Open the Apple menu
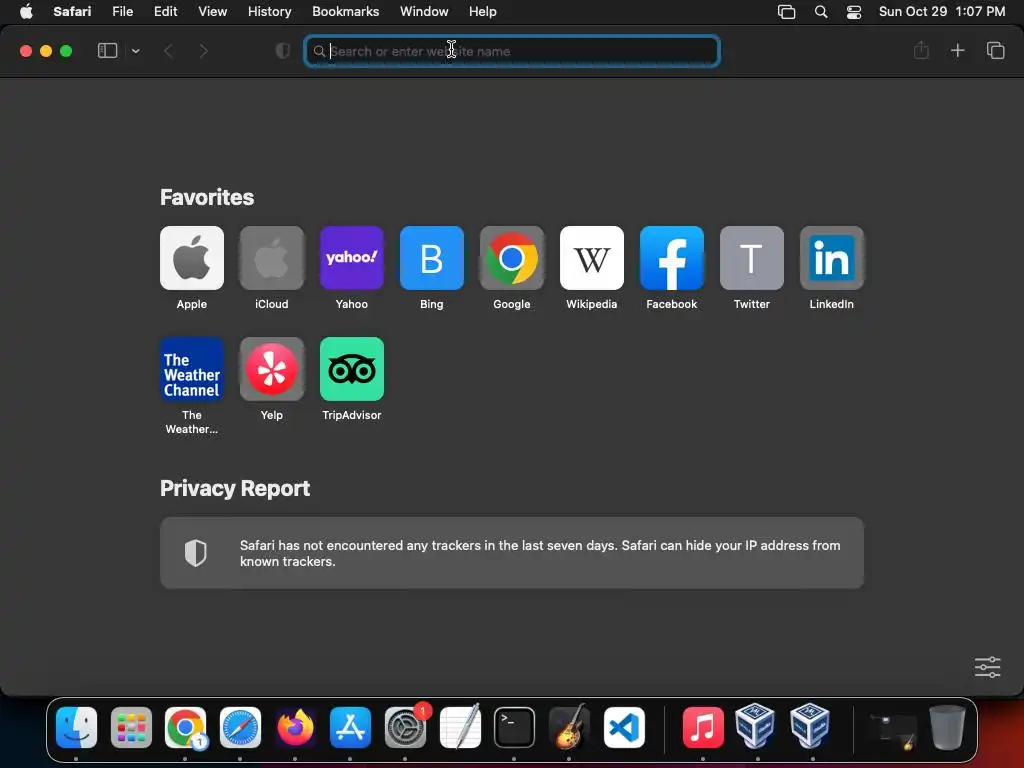 point(26,11)
